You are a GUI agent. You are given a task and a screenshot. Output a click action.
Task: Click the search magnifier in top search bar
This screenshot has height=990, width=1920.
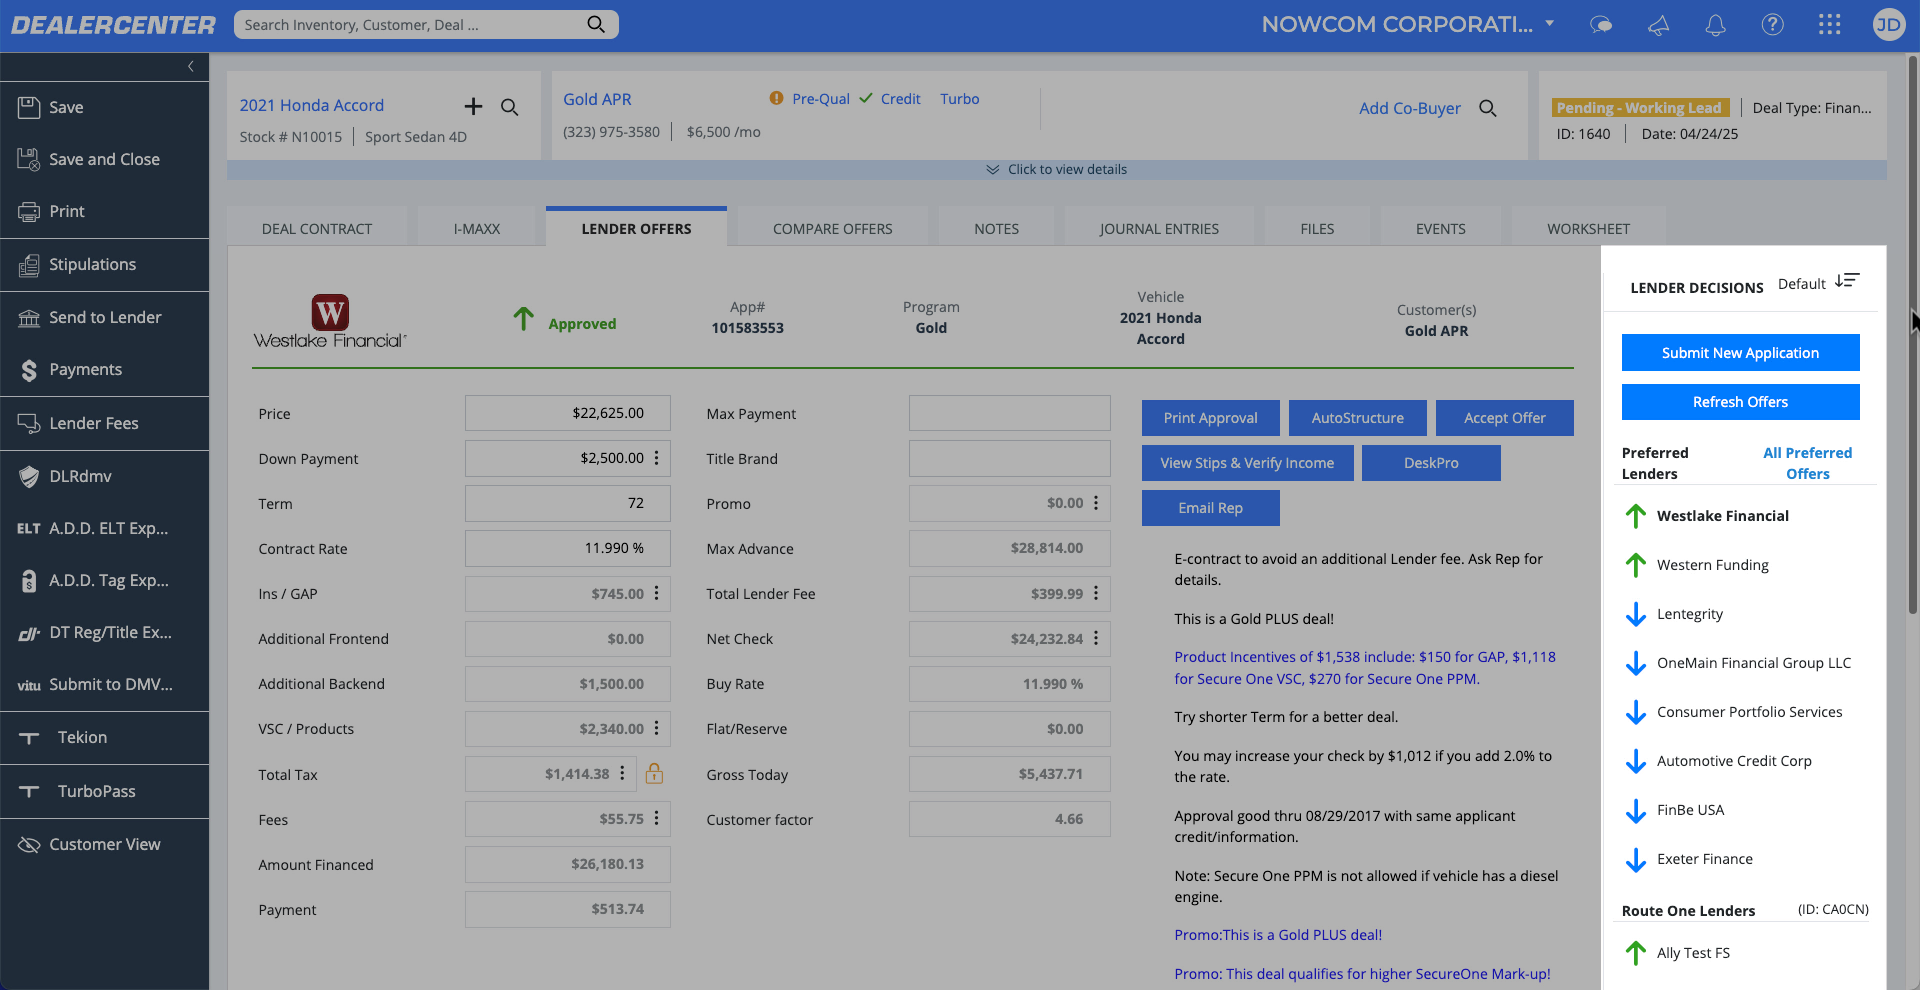596,24
